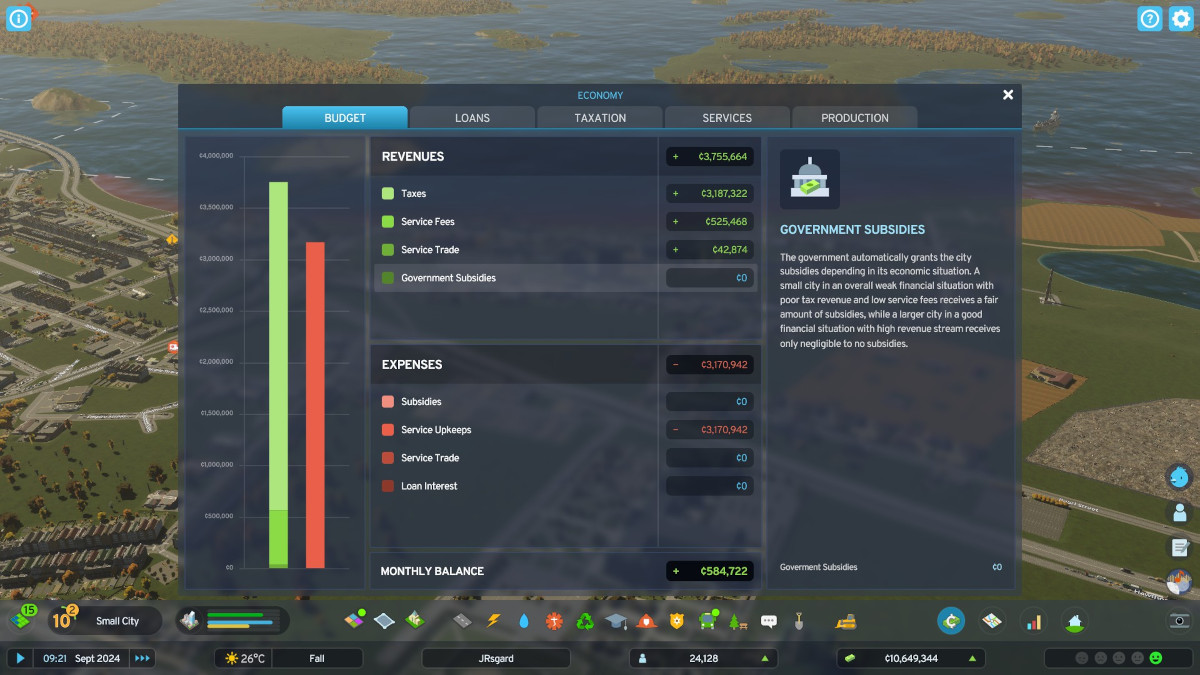Open the Water & Sewage droplet icon

coord(523,621)
